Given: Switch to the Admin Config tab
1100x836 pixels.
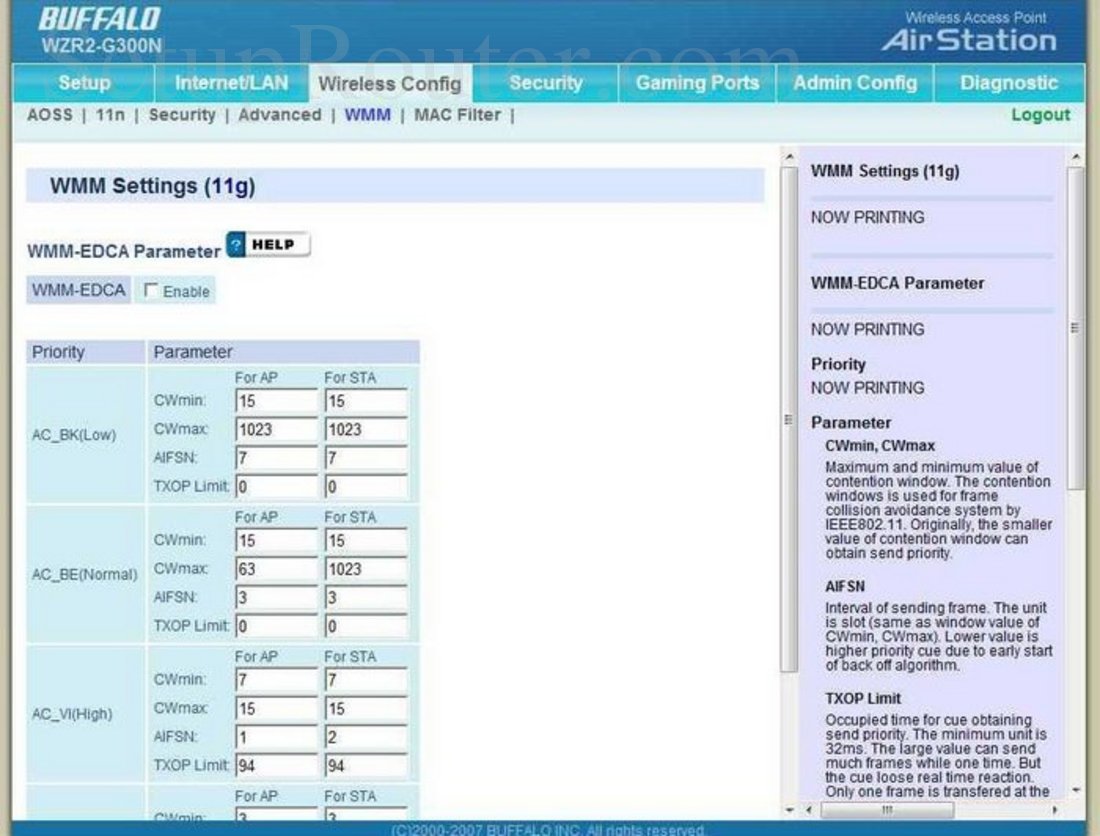Looking at the screenshot, I should click(x=855, y=84).
